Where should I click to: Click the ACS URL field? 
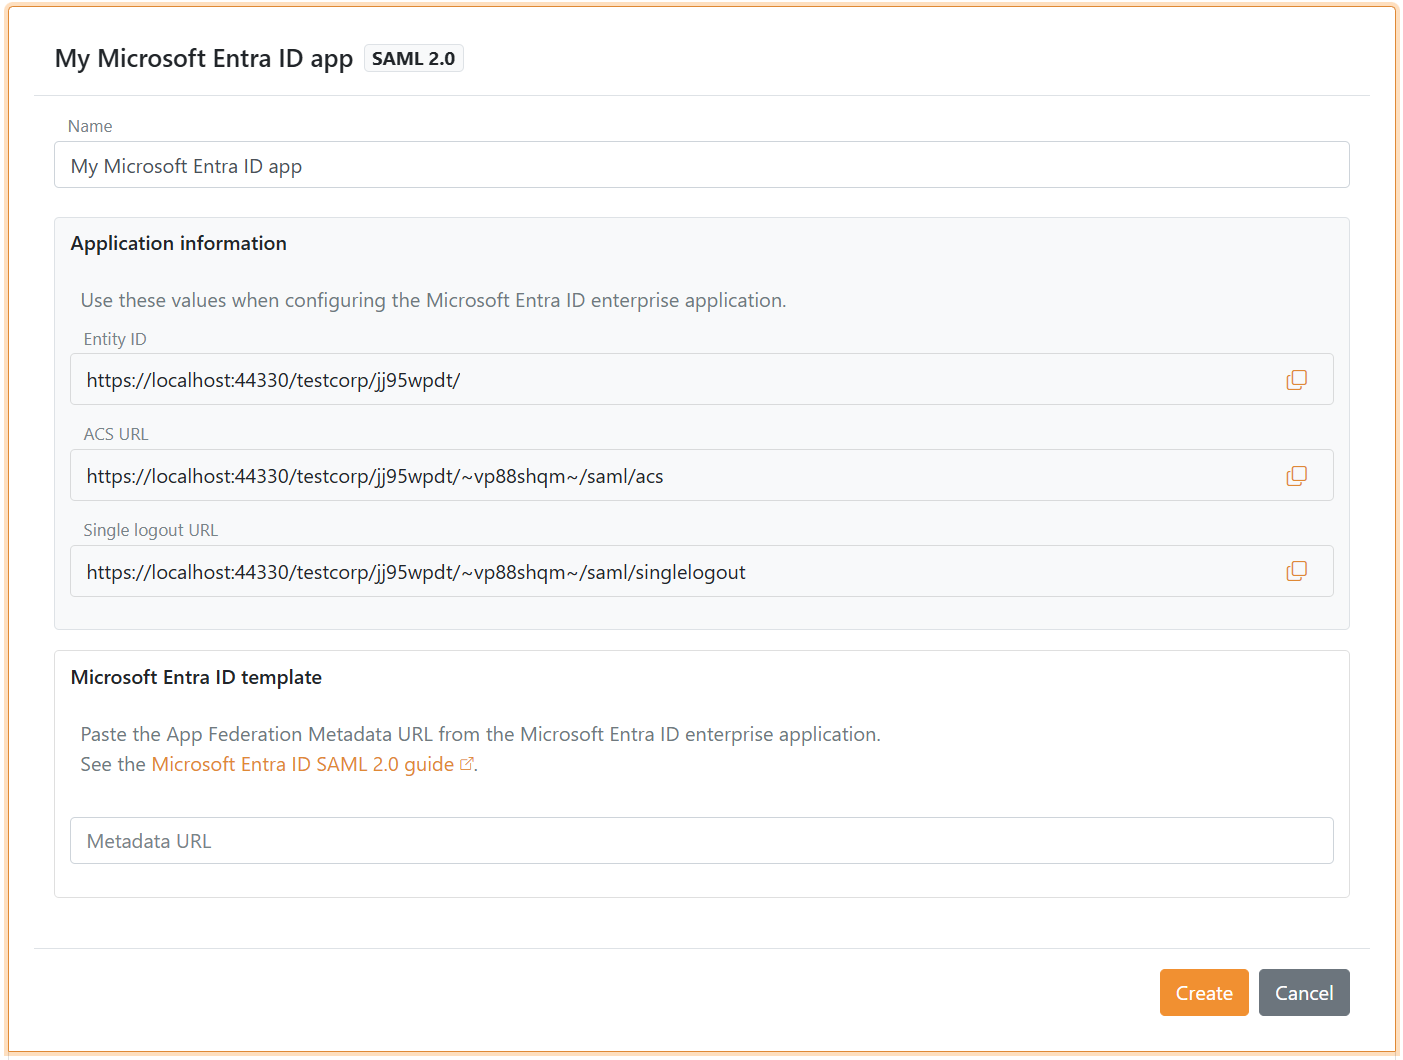tap(600, 475)
